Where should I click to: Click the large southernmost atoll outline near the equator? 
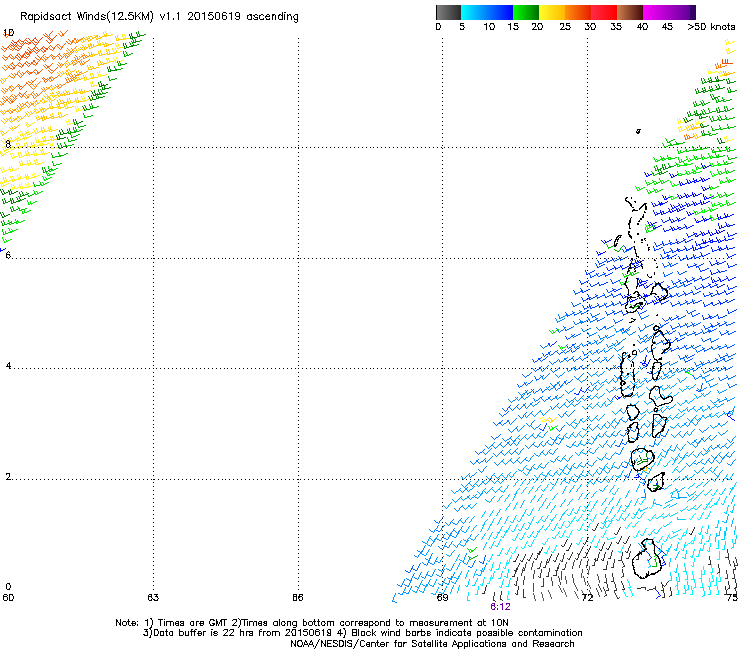[648, 559]
